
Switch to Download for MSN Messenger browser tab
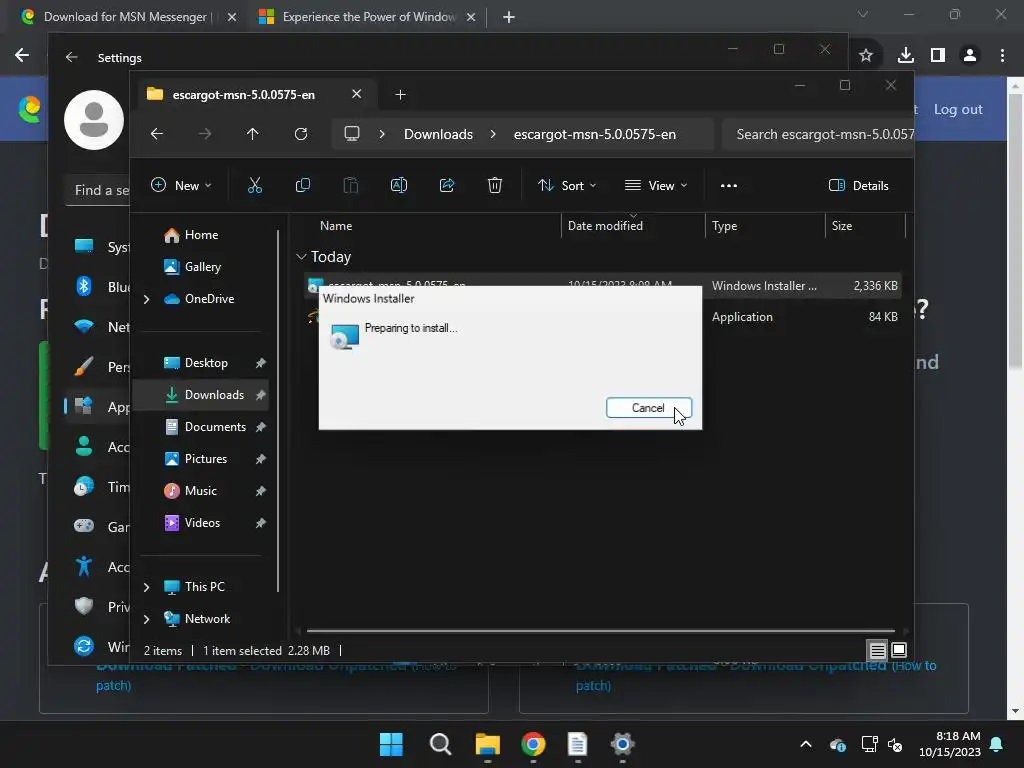125,17
